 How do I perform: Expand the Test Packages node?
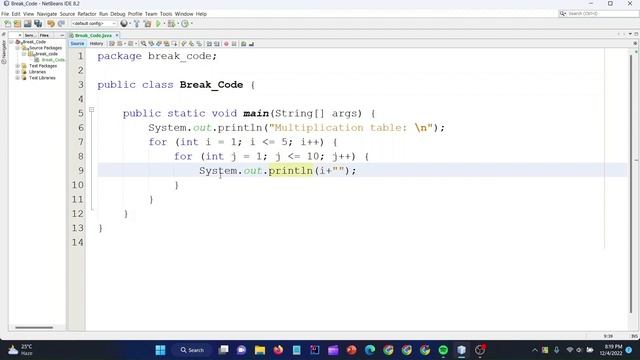coord(18,66)
